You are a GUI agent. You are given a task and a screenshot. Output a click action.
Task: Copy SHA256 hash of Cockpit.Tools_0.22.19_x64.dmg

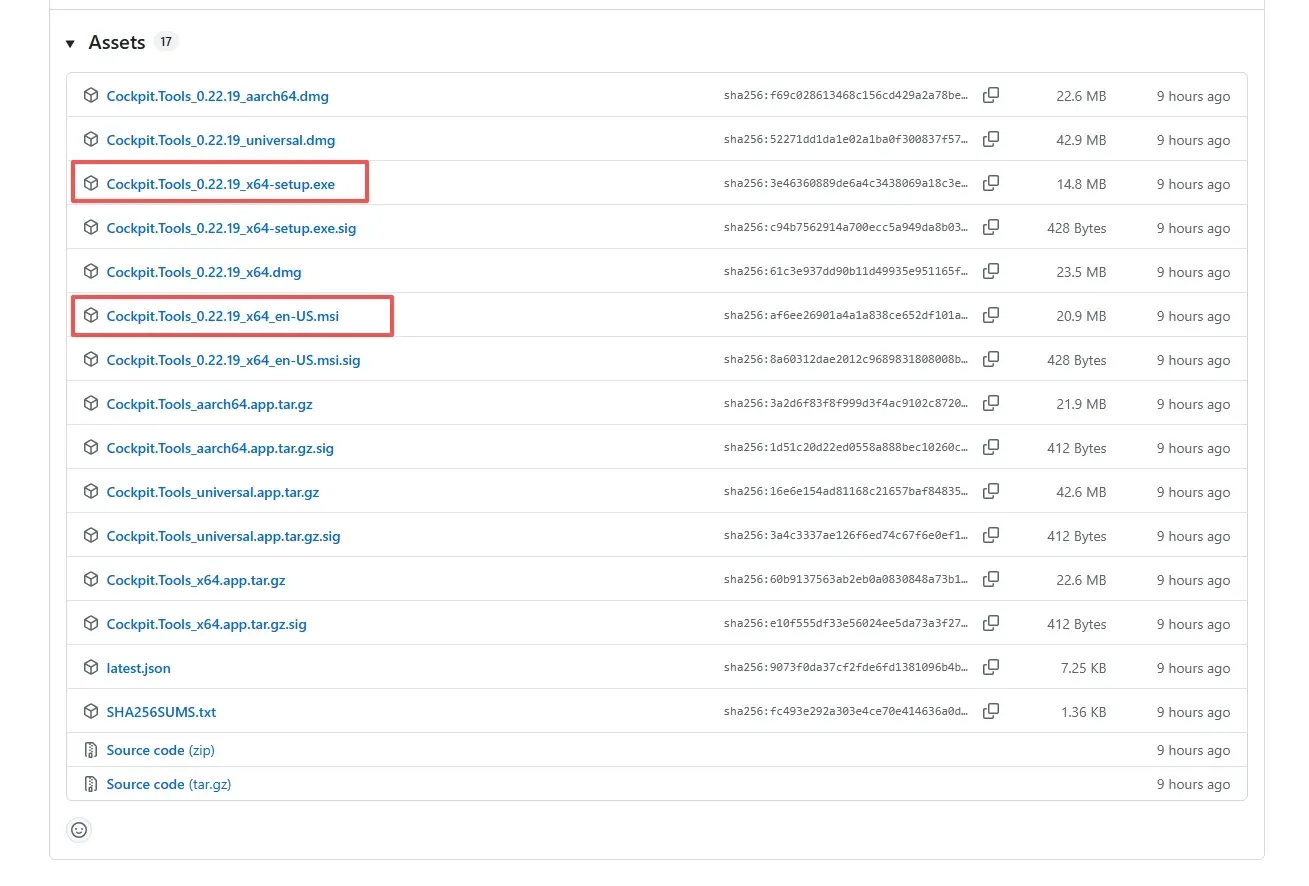[x=991, y=272]
